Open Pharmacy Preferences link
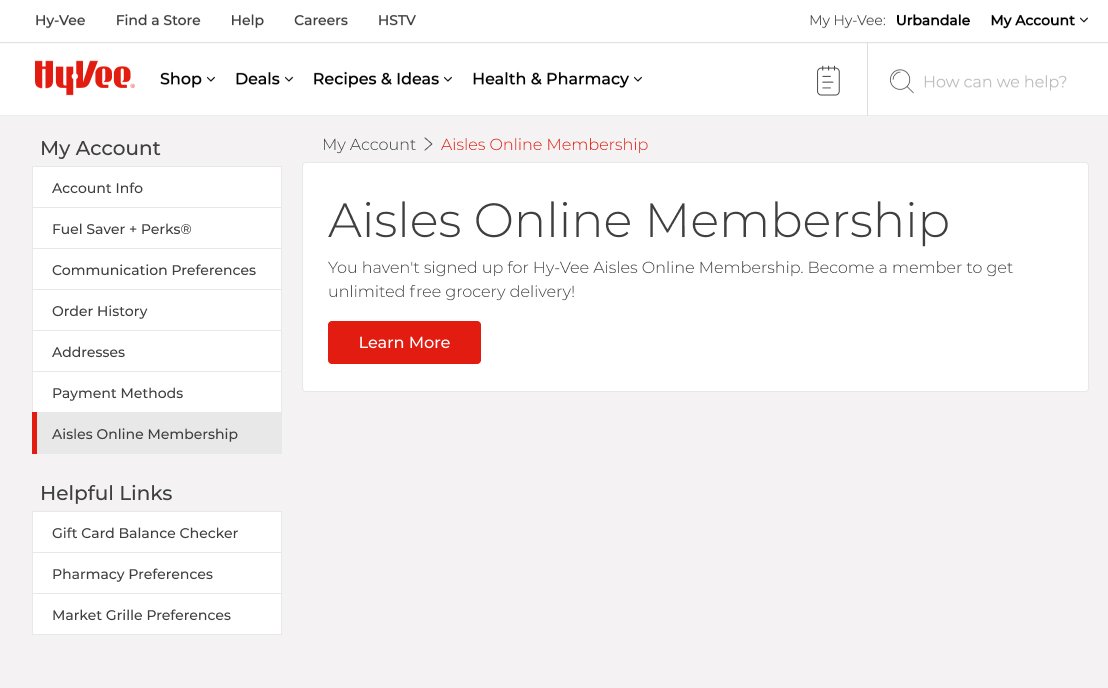 point(157,574)
